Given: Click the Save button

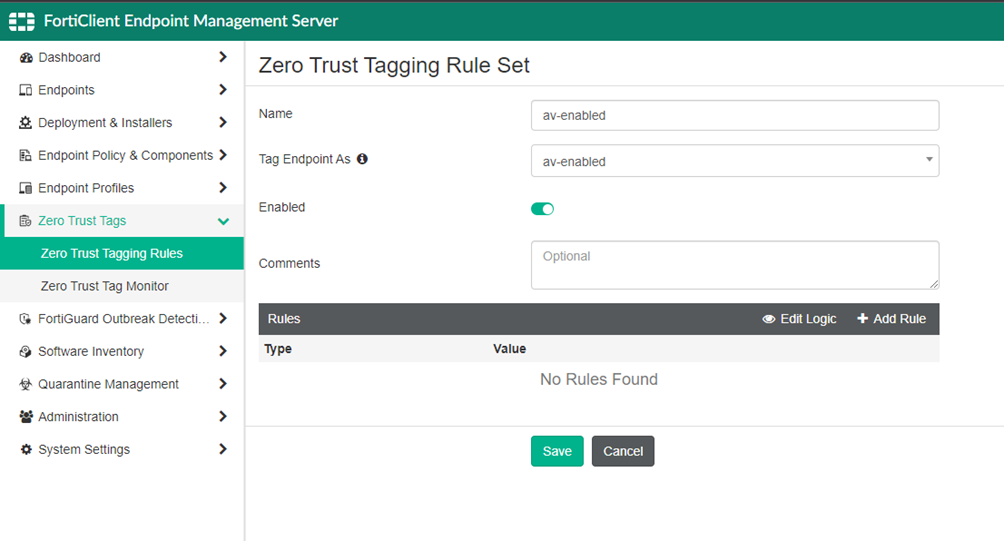Looking at the screenshot, I should [x=557, y=451].
